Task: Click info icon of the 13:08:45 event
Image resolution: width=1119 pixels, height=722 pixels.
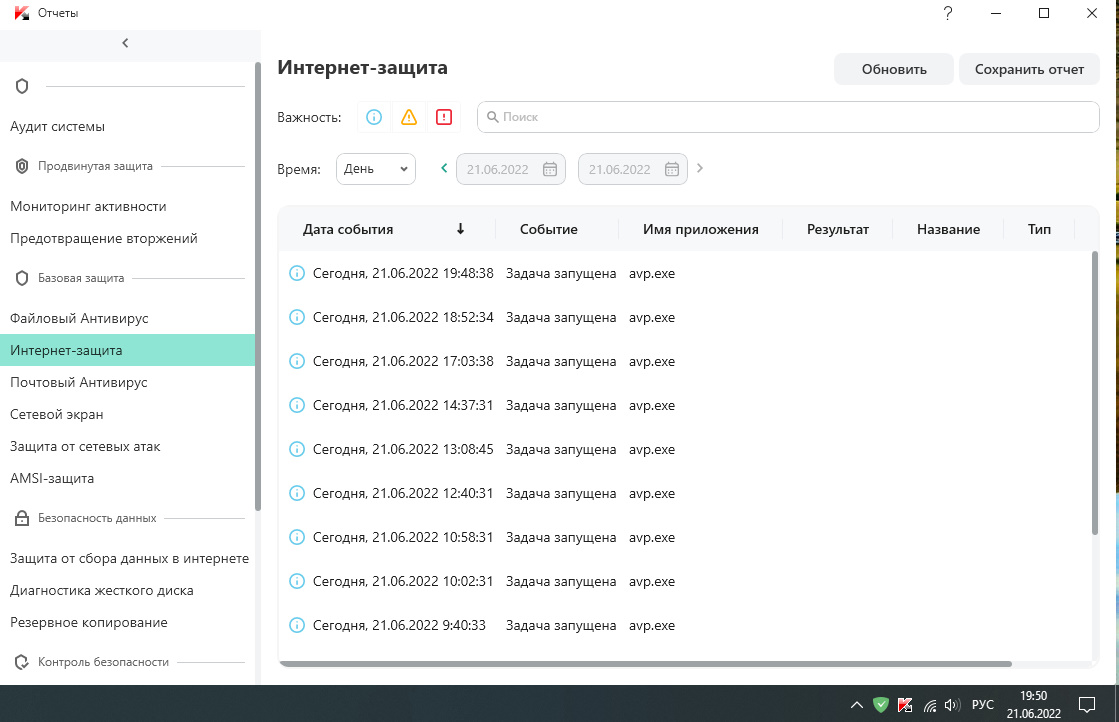Action: 297,449
